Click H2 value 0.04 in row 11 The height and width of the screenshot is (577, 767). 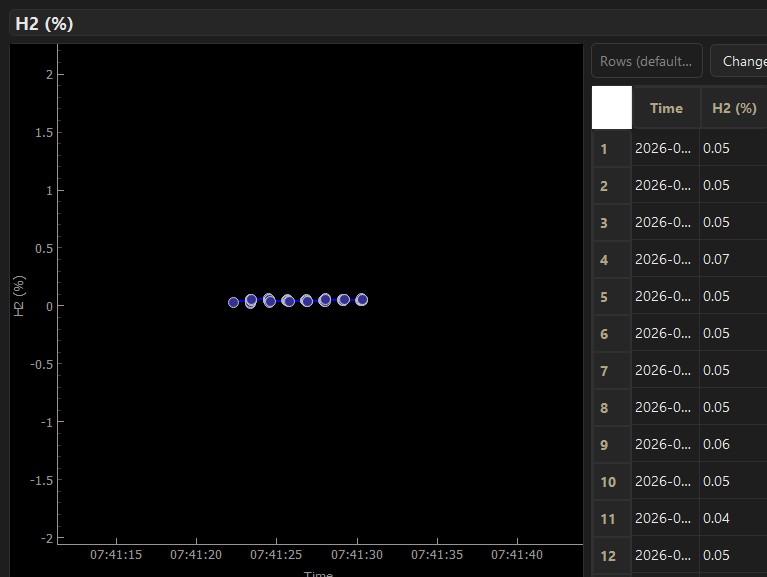(733, 518)
